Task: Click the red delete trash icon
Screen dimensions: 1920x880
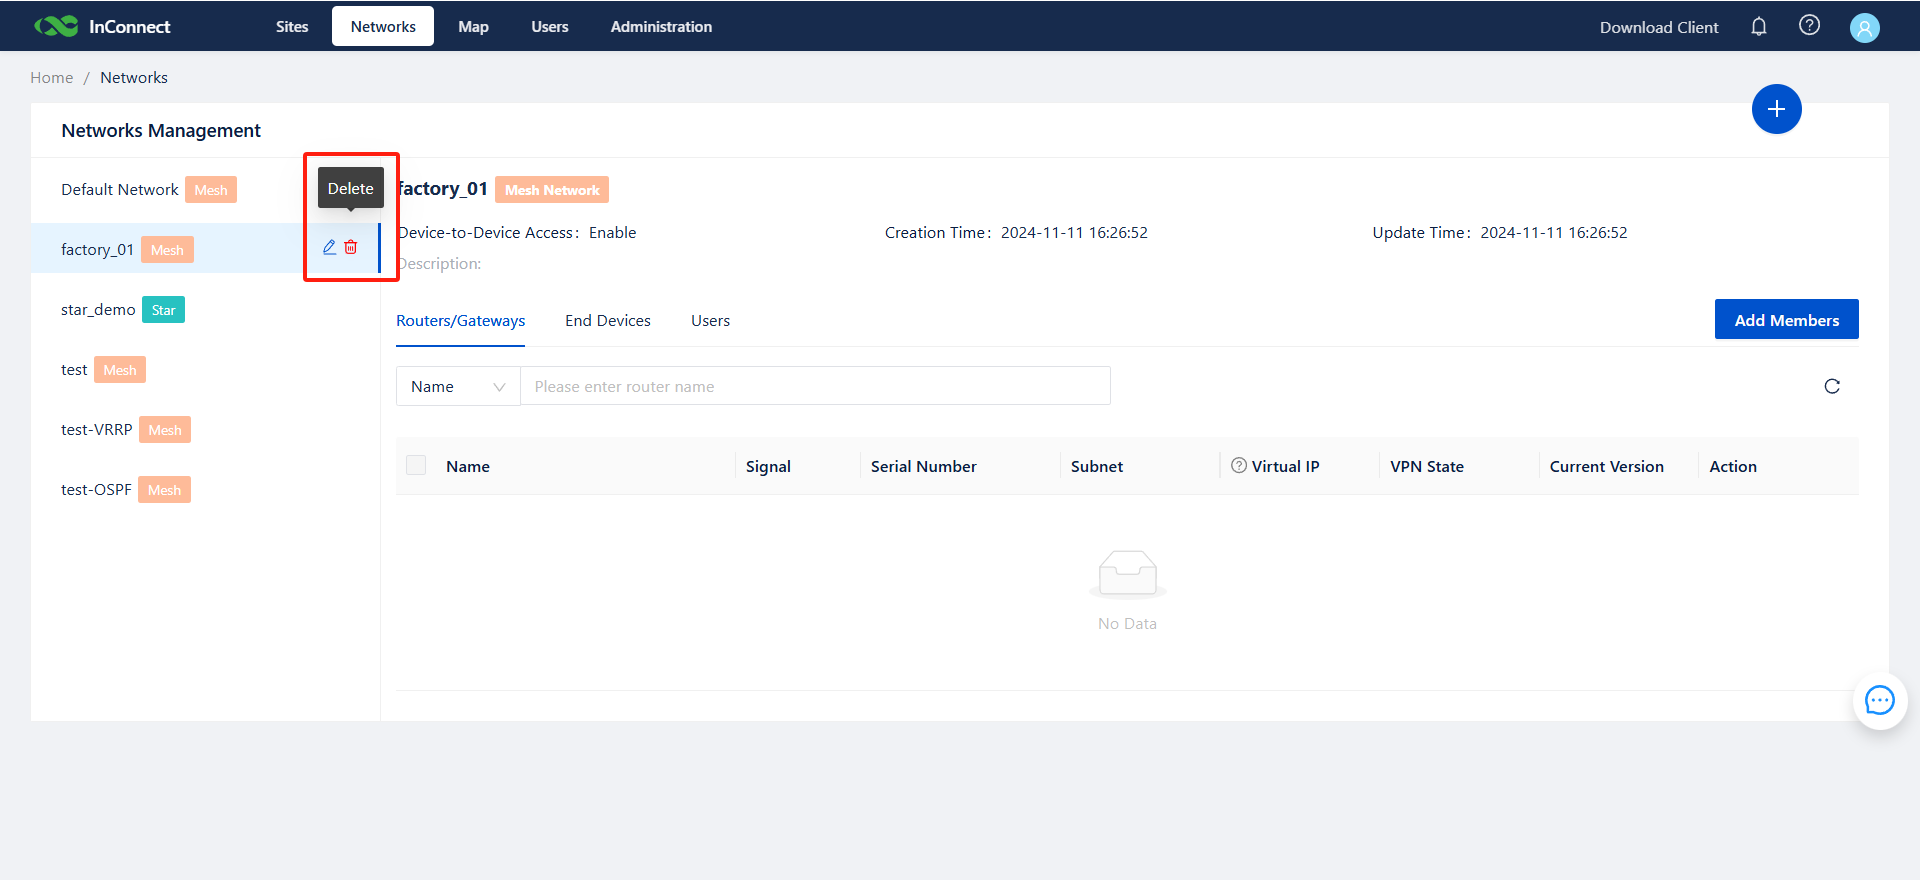Action: (351, 247)
